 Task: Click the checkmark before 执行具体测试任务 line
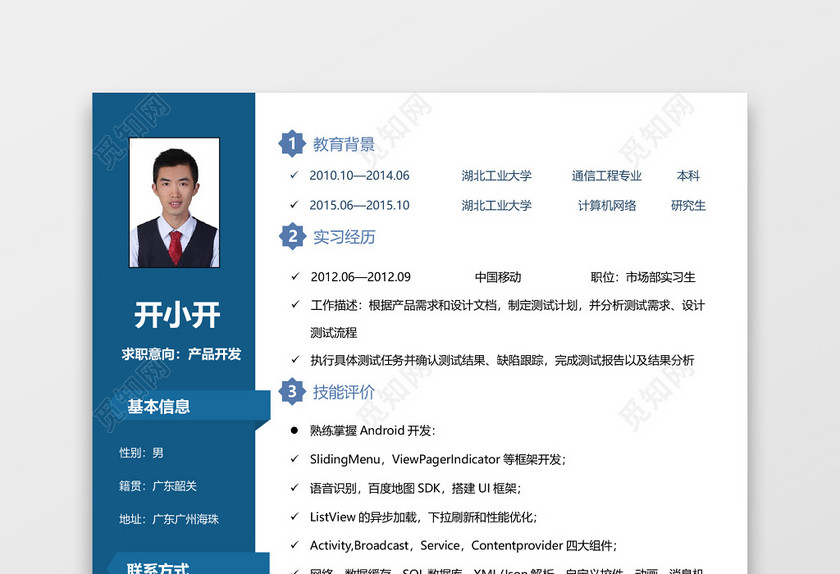295,360
